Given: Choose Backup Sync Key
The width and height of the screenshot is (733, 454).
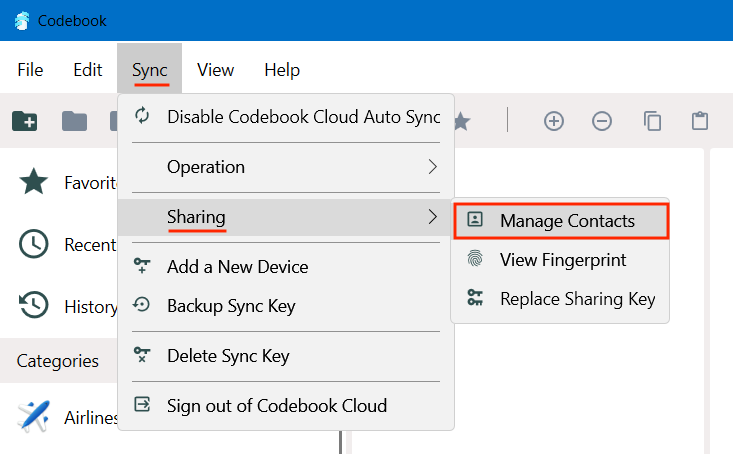Looking at the screenshot, I should [286, 306].
